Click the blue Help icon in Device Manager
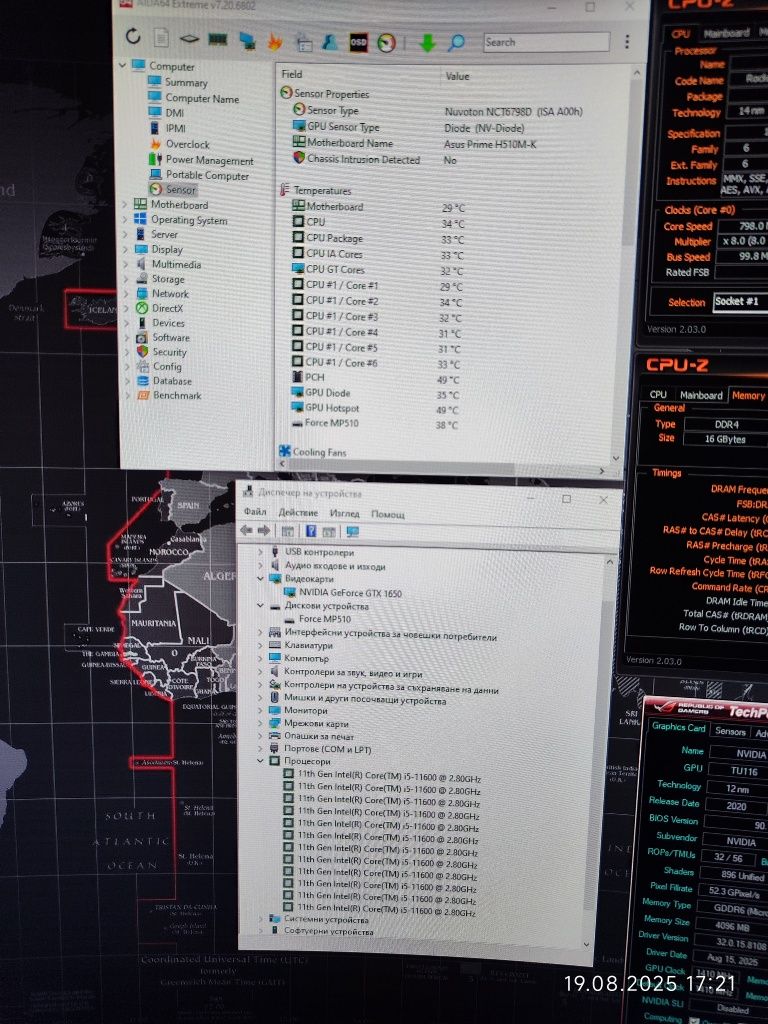This screenshot has width=768, height=1024. (x=311, y=531)
